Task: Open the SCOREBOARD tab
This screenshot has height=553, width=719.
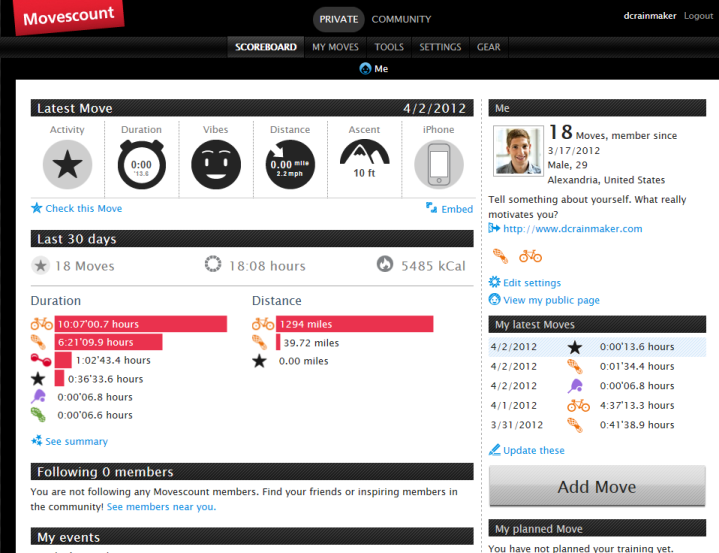Action: 266,47
